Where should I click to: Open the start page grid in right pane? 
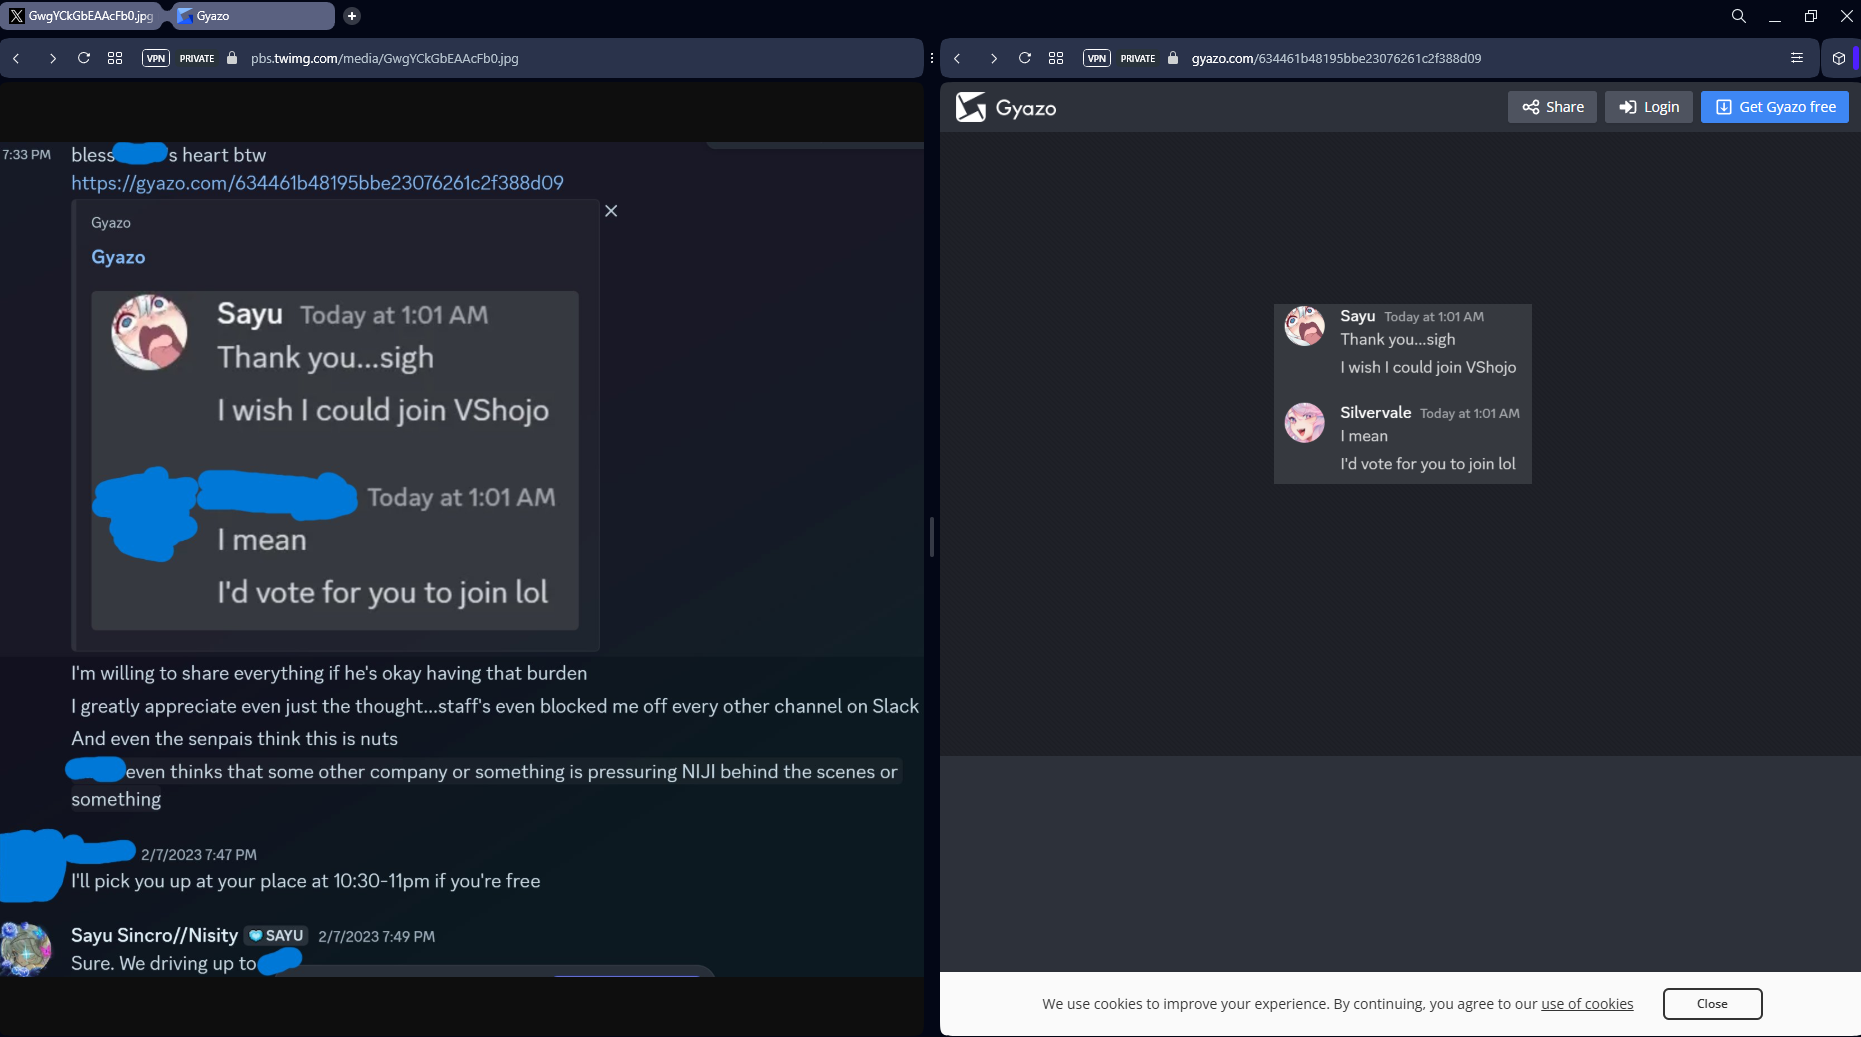point(1056,58)
